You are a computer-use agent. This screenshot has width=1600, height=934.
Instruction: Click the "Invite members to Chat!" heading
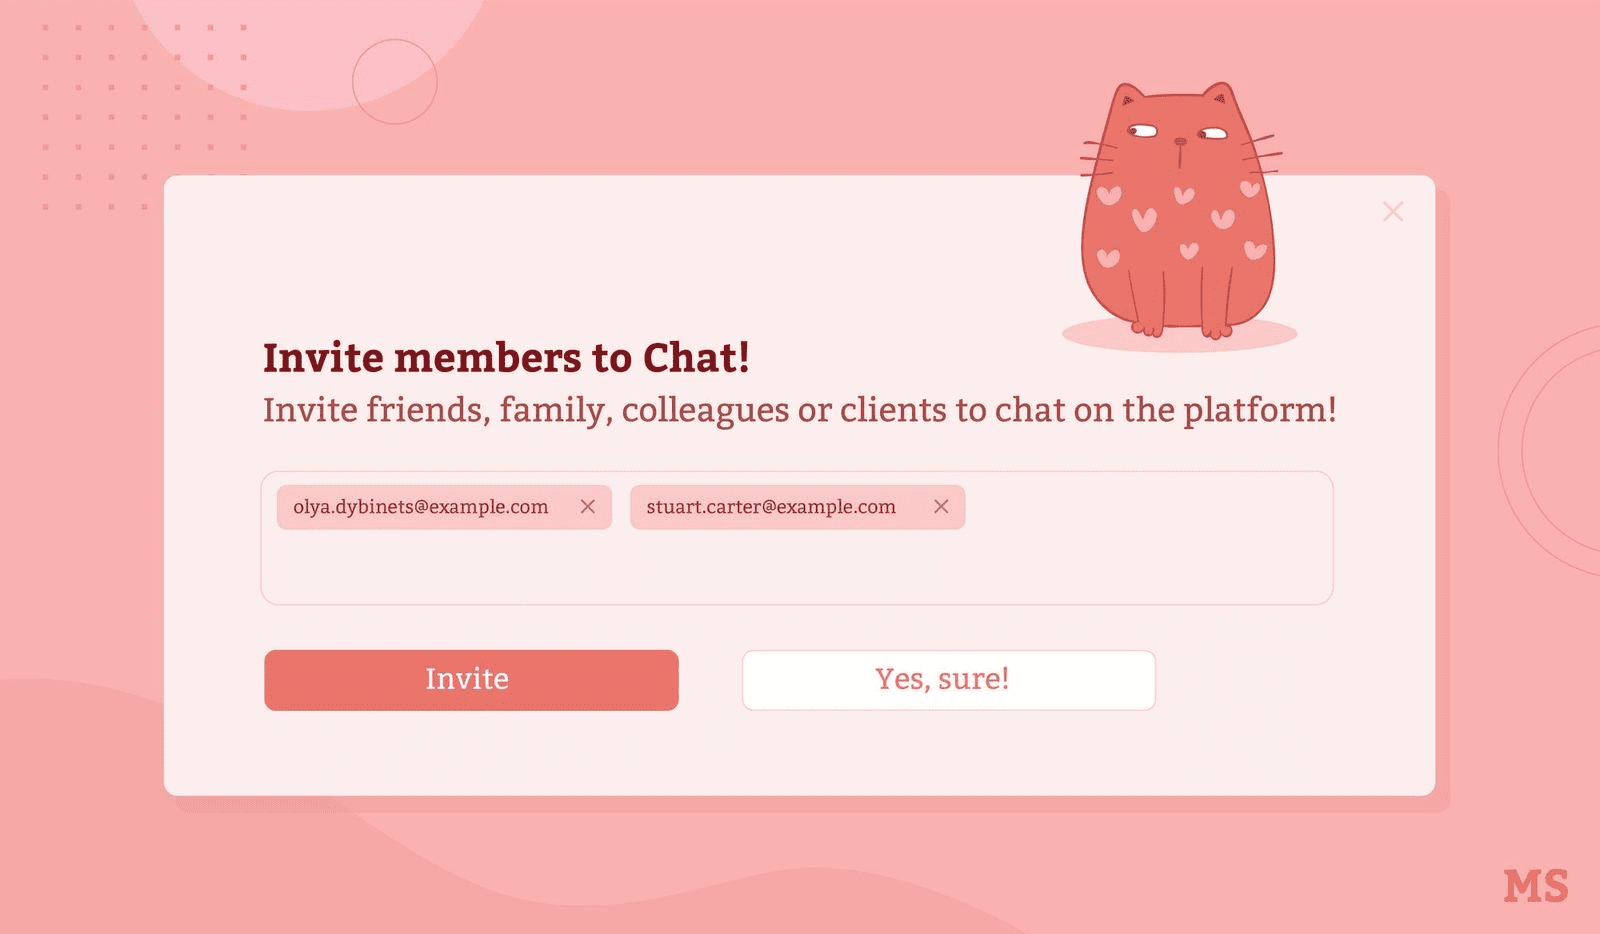(506, 358)
